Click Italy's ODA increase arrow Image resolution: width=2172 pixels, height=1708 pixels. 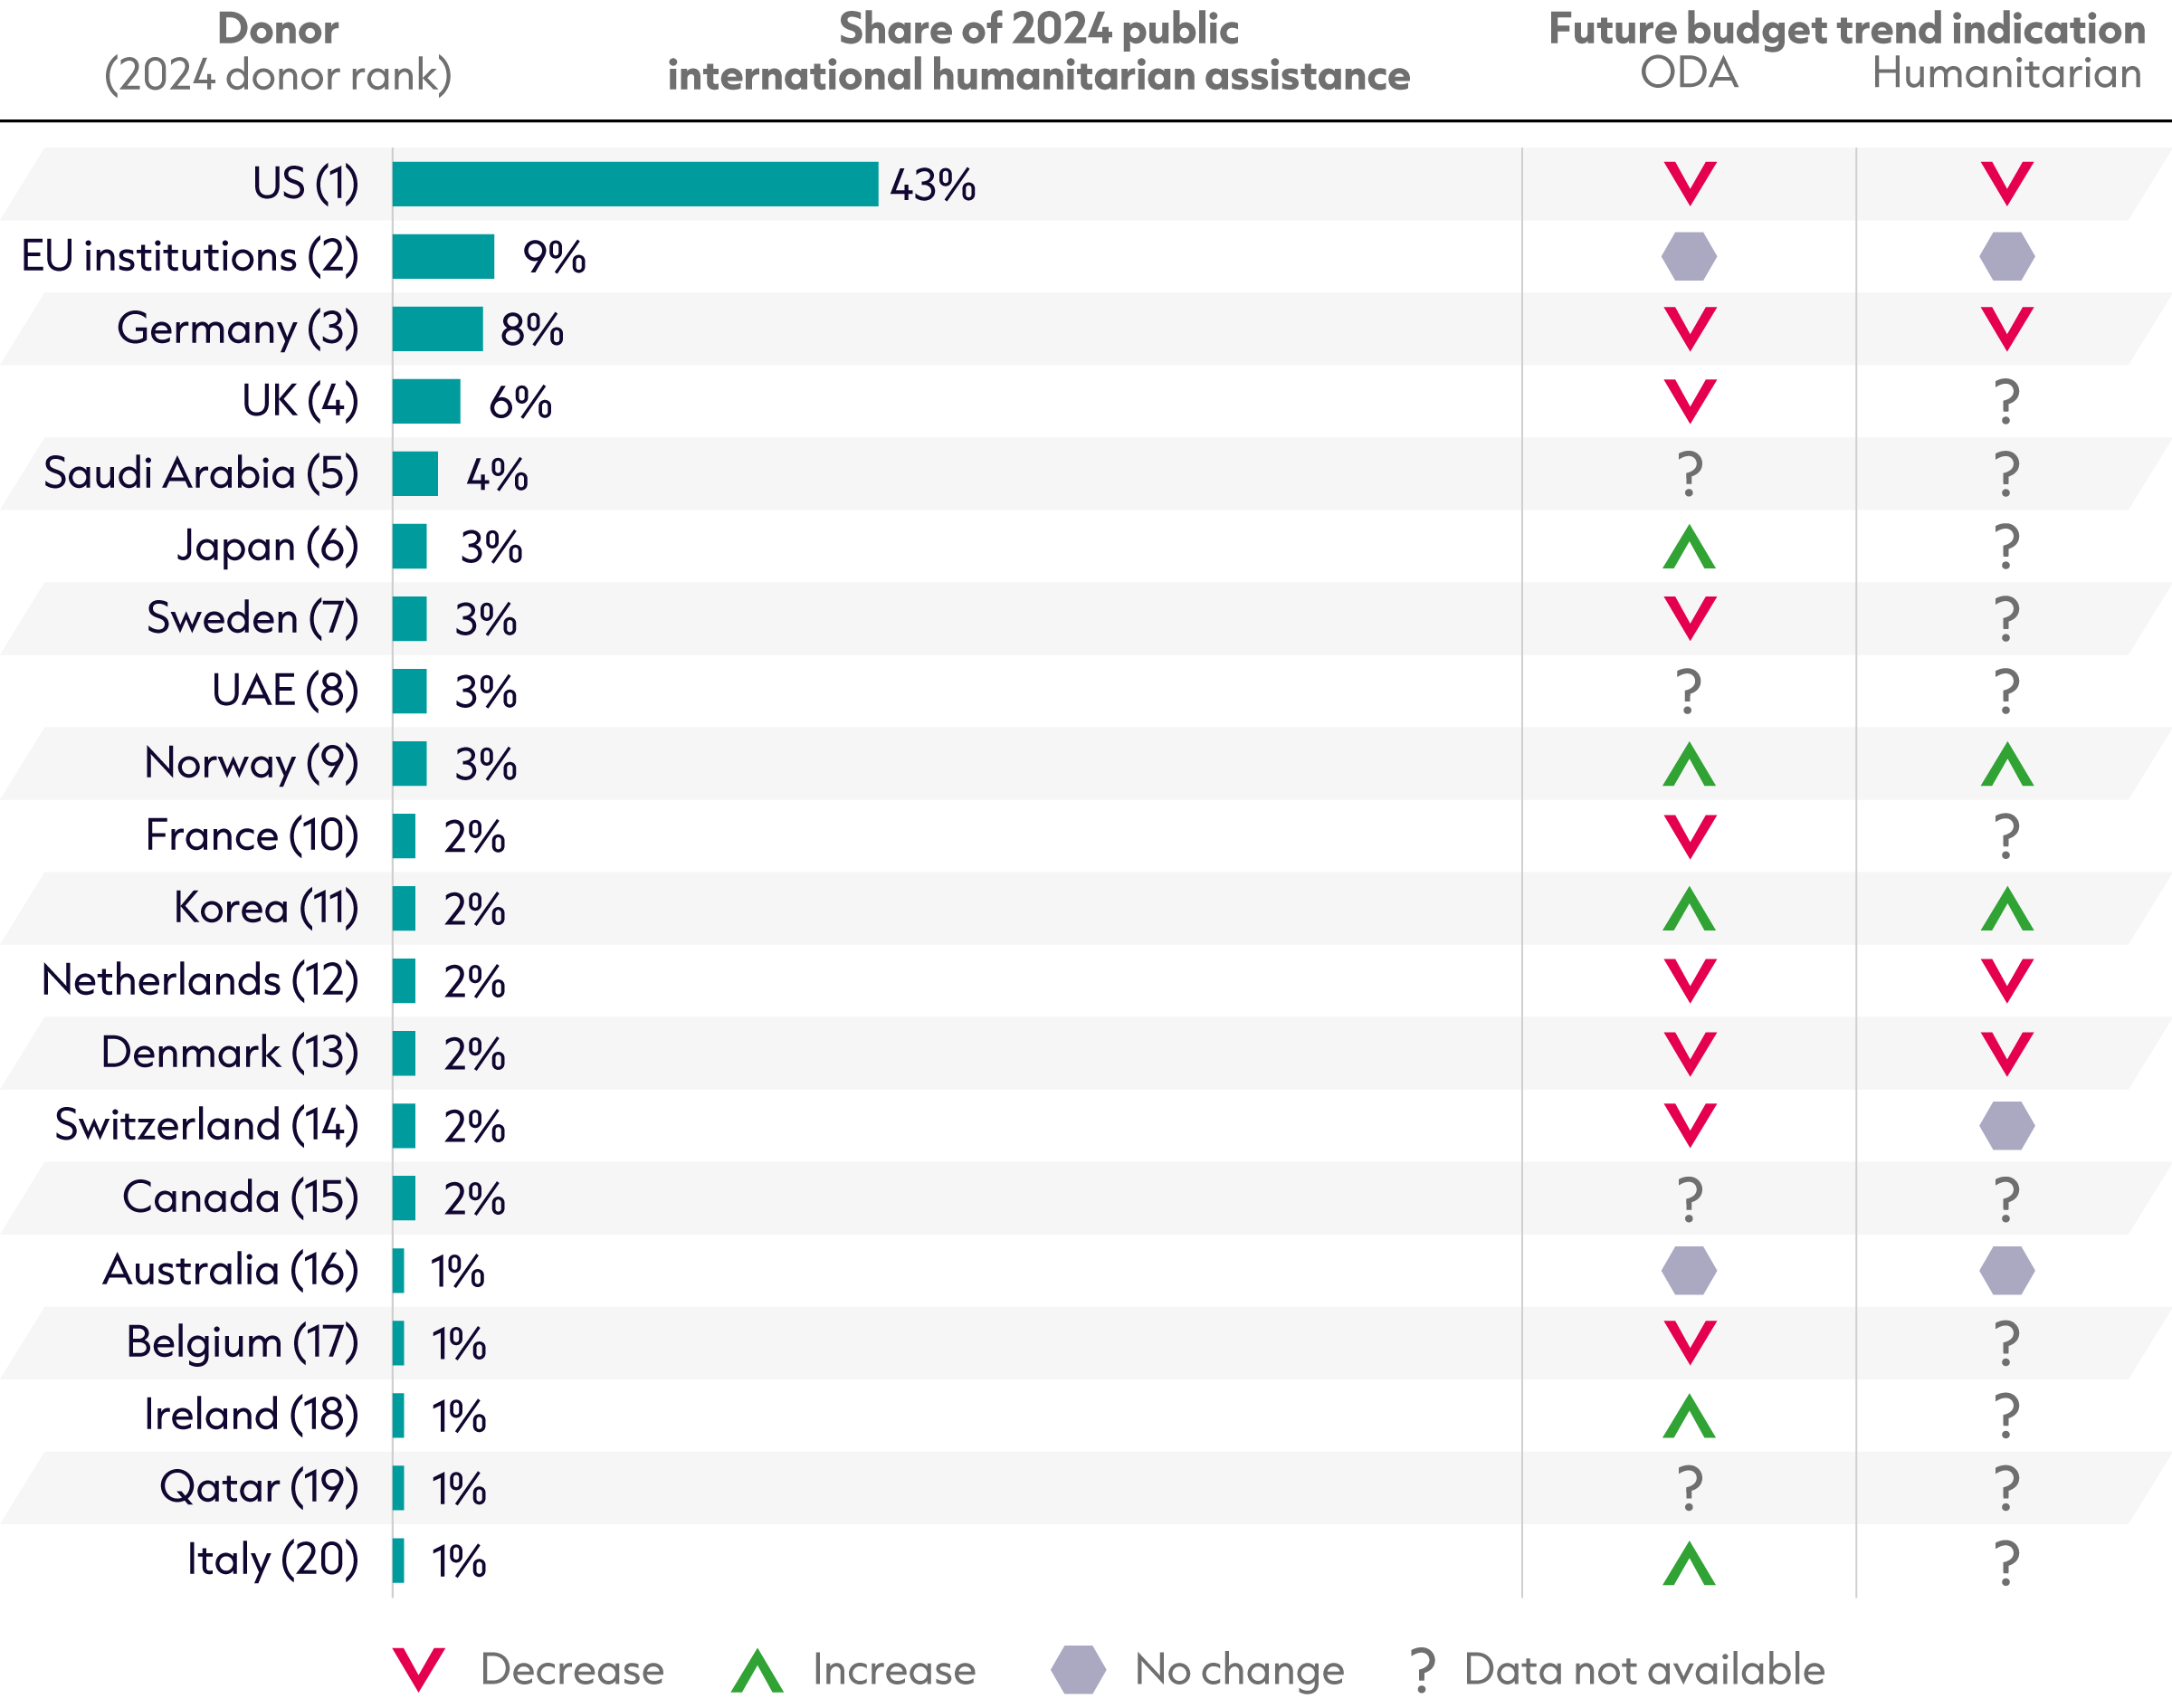pos(1690,1563)
